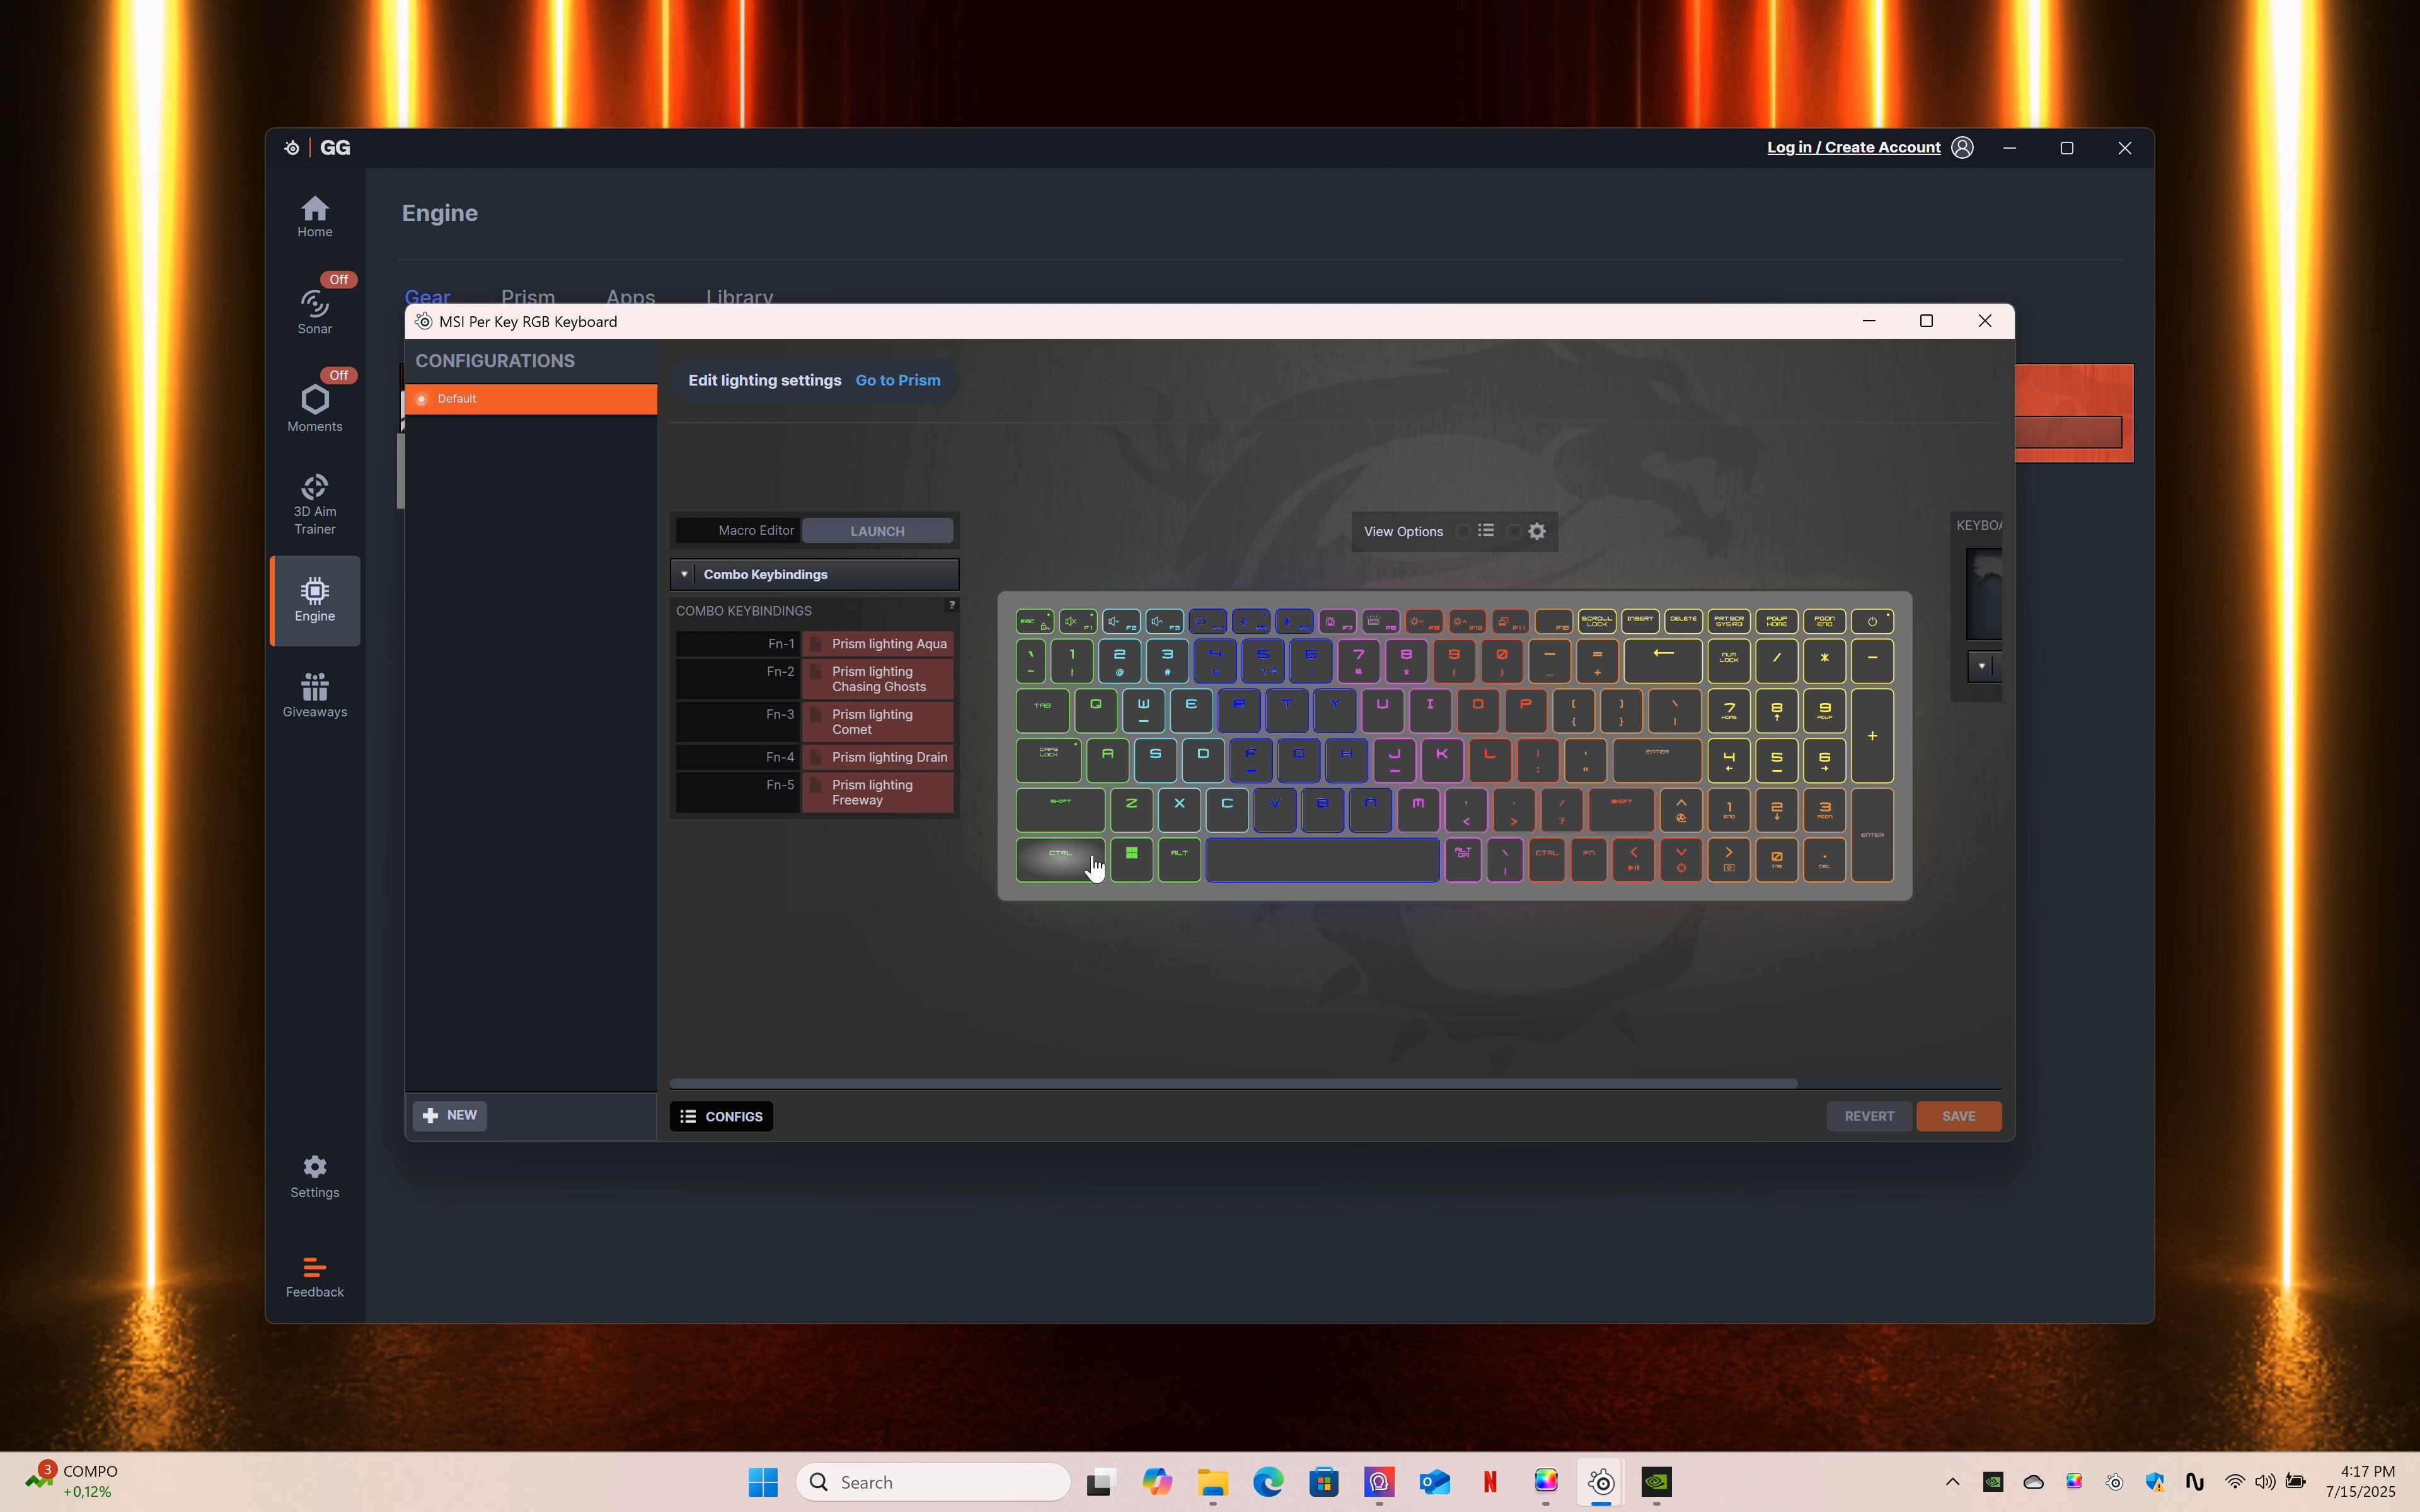Select the Default configuration radio button
Viewport: 2420px width, 1512px height.
tap(422, 399)
